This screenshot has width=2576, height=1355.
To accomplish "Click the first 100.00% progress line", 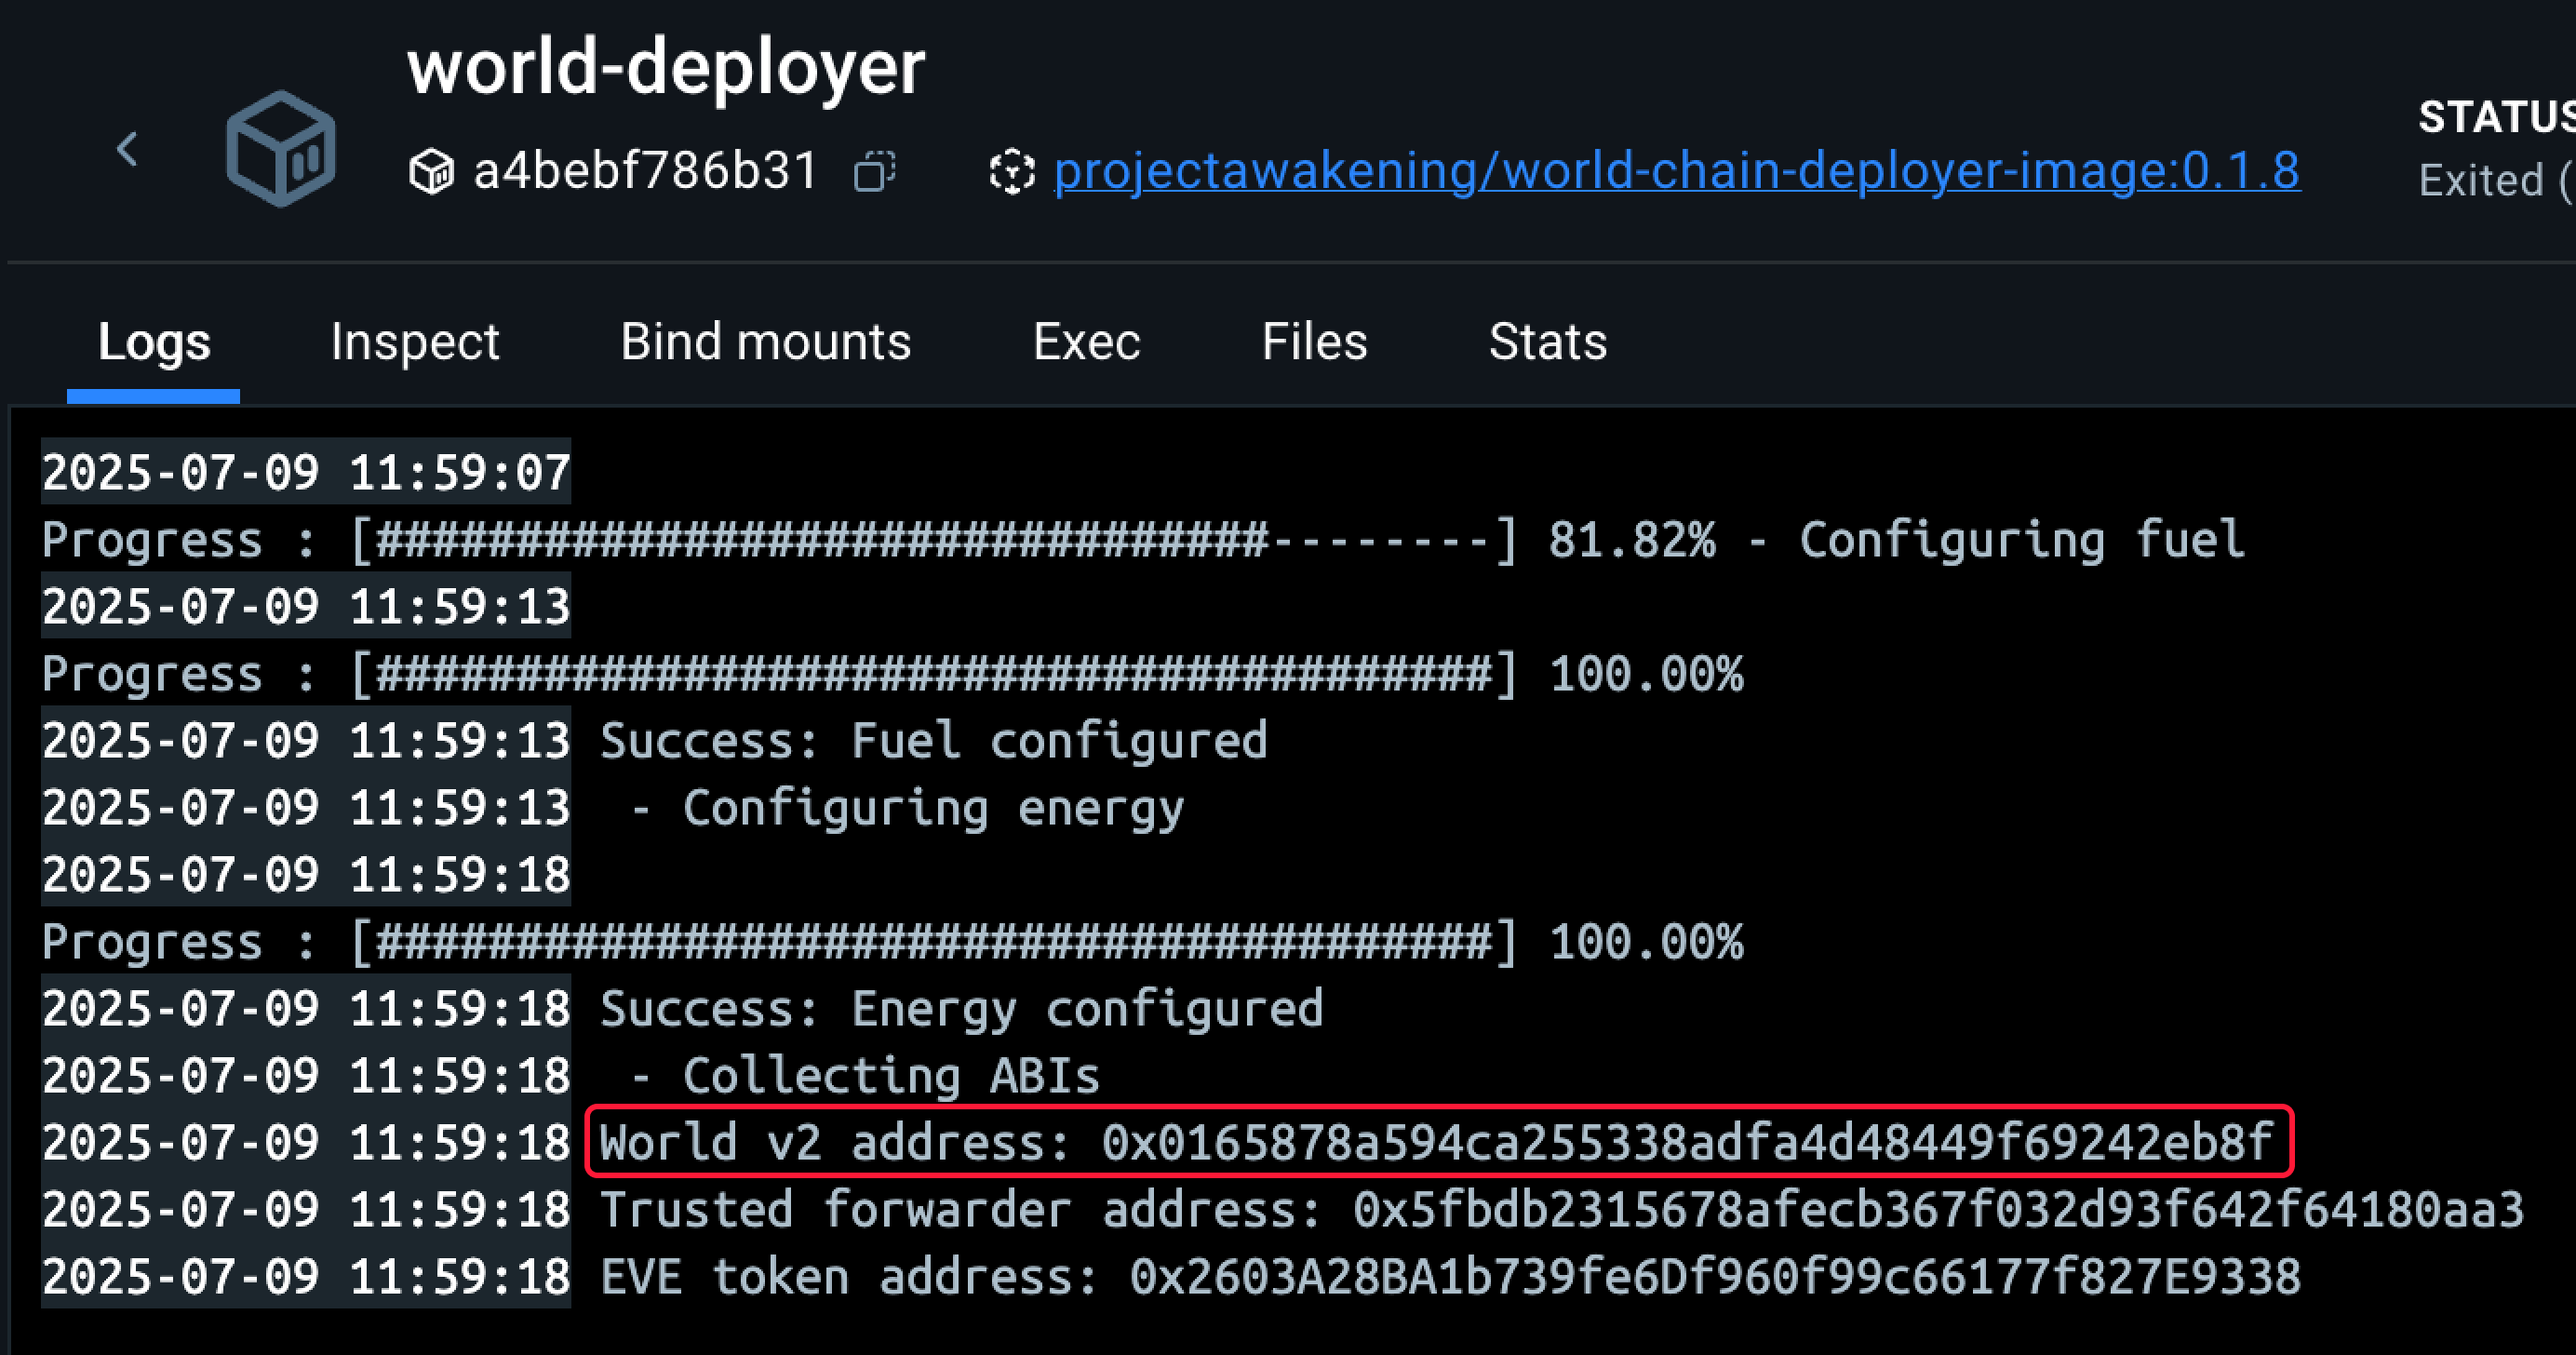I will point(892,674).
